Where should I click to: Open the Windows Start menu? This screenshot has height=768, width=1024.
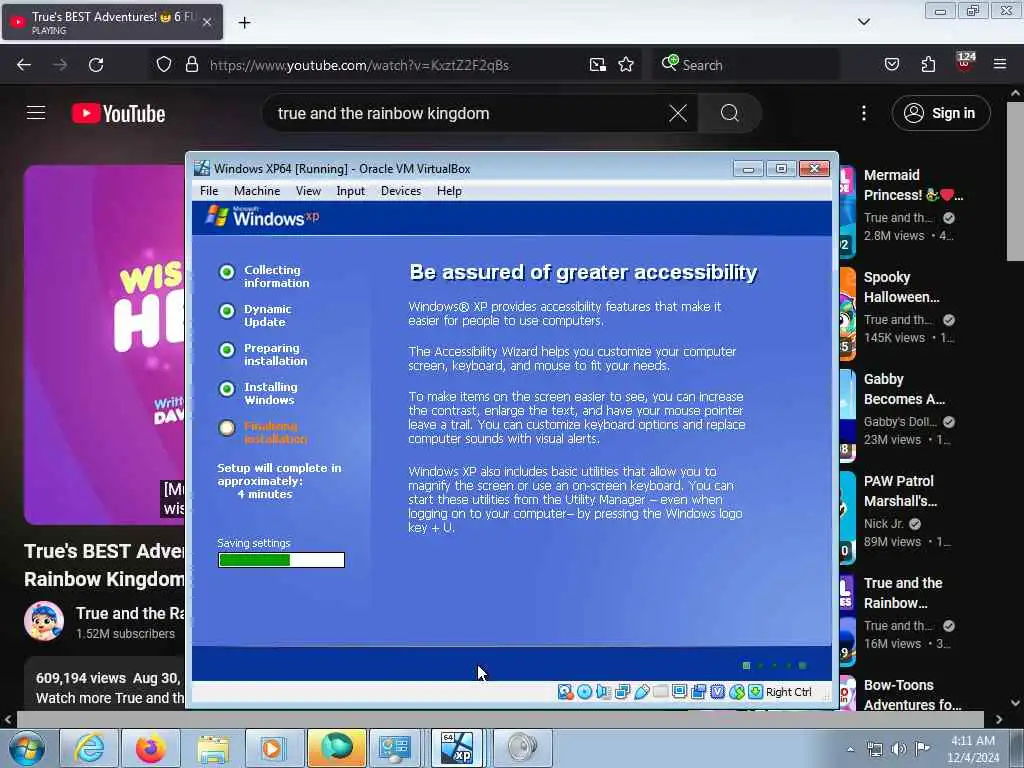pyautogui.click(x=26, y=748)
